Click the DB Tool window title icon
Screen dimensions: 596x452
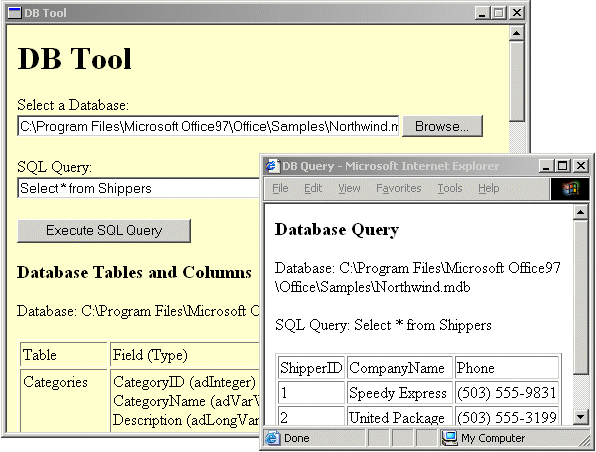click(14, 13)
